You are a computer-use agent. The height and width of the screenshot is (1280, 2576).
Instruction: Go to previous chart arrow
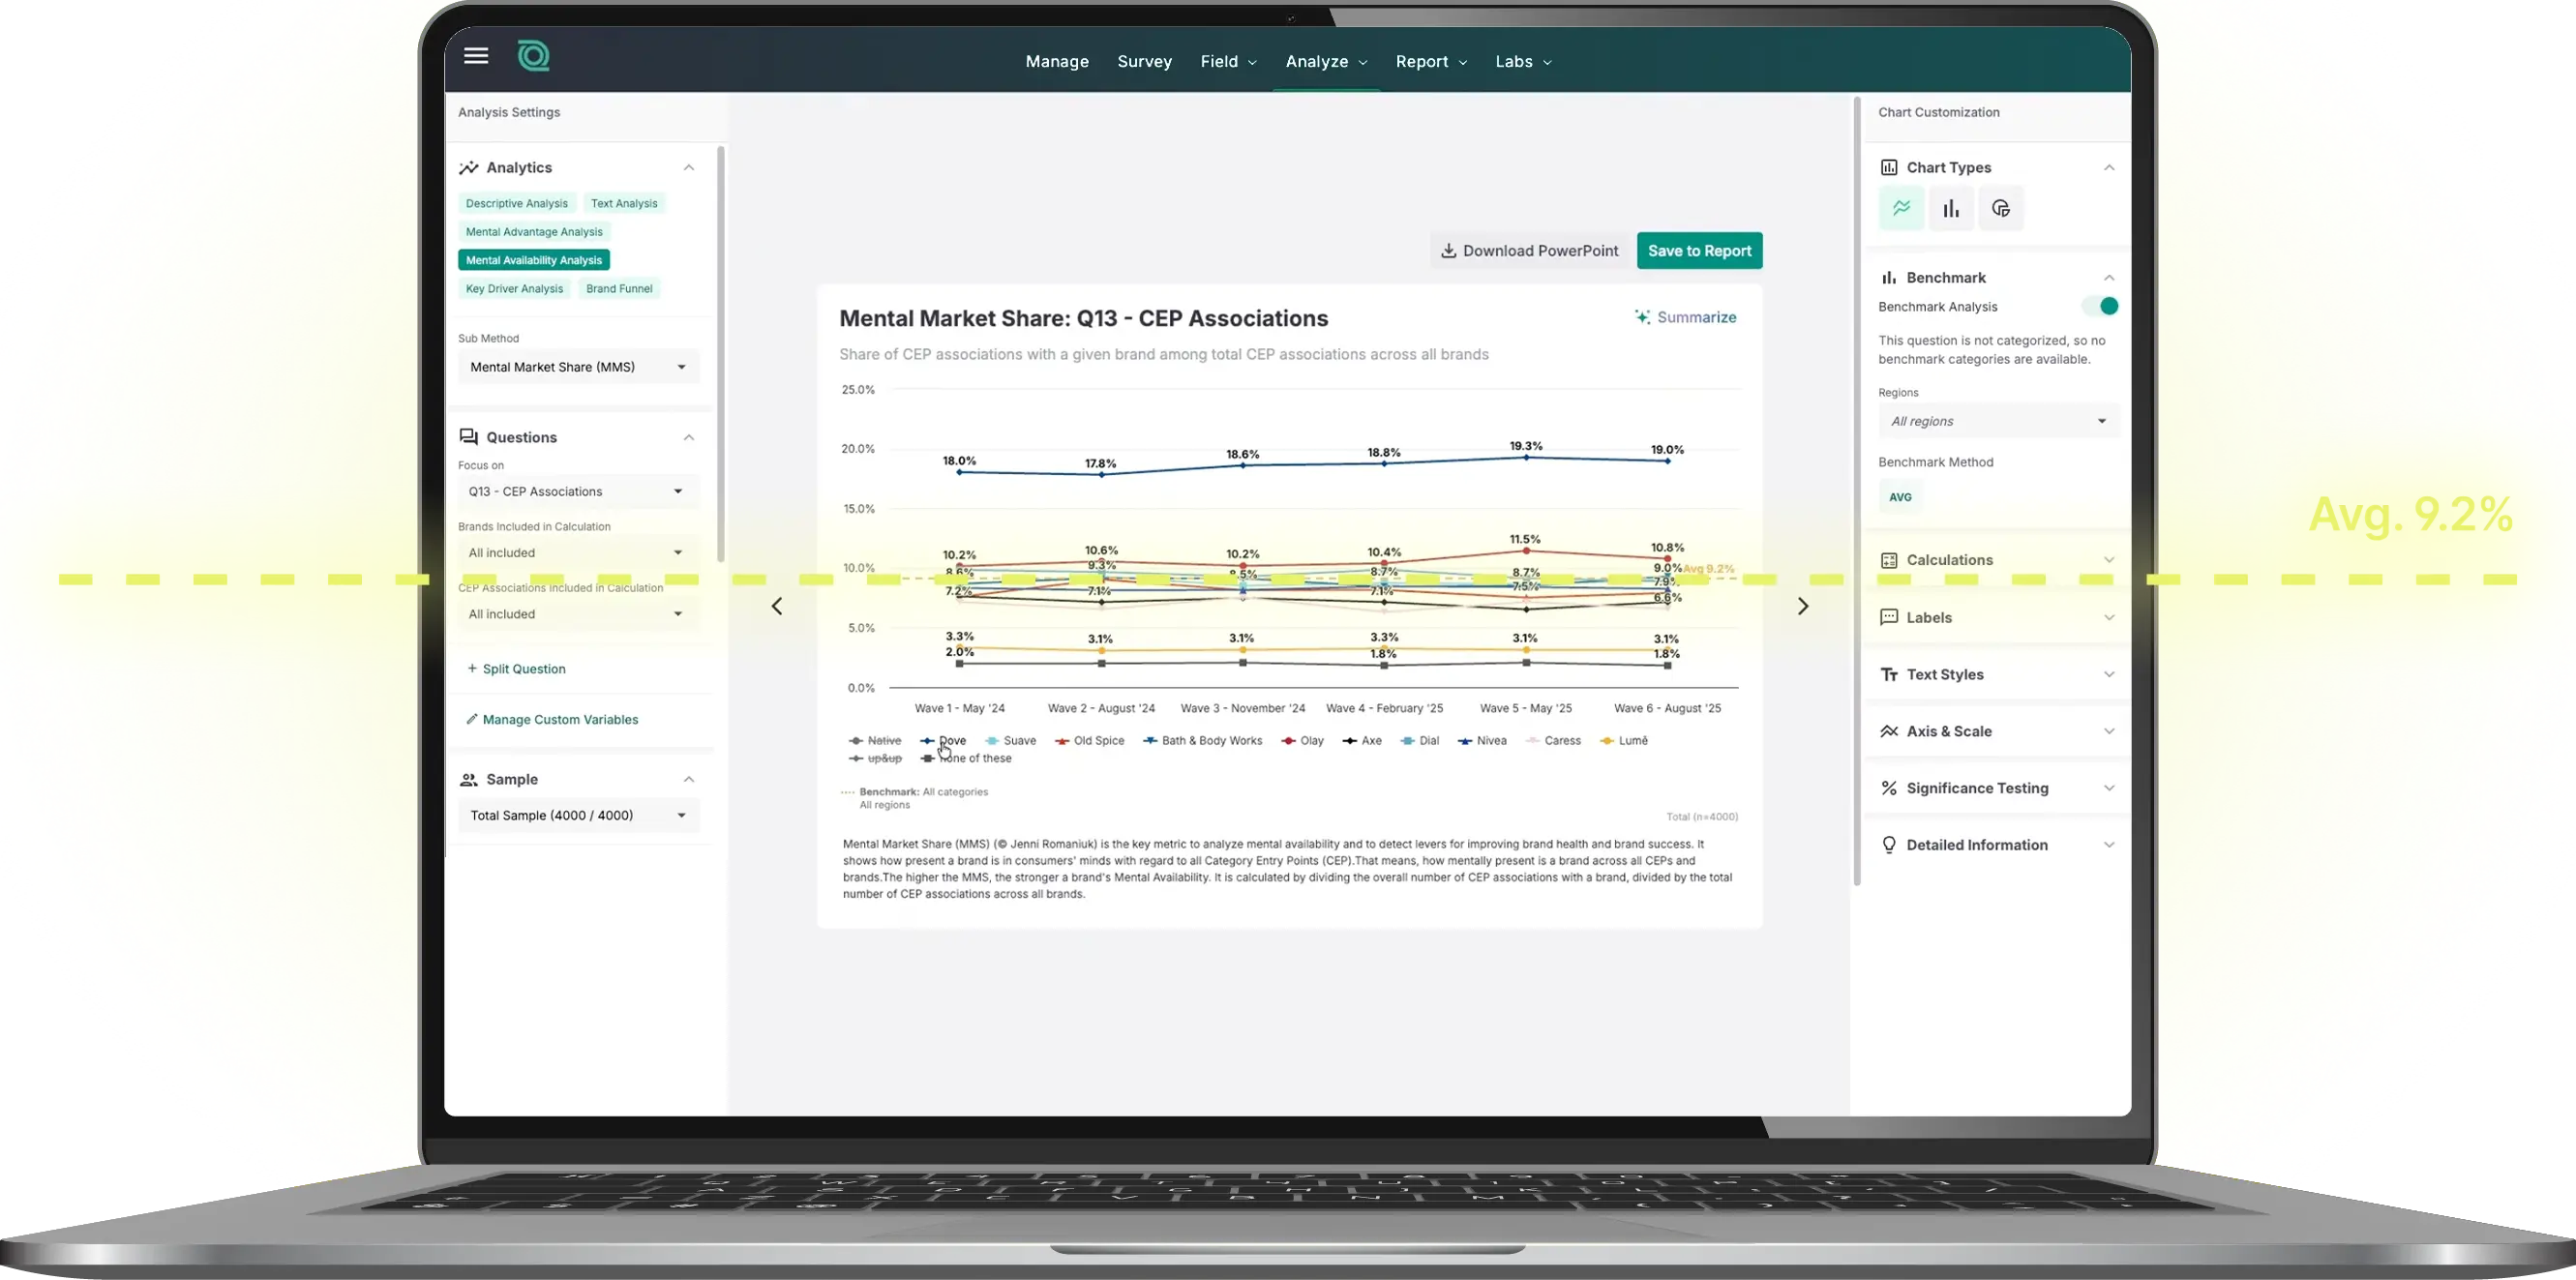[777, 606]
